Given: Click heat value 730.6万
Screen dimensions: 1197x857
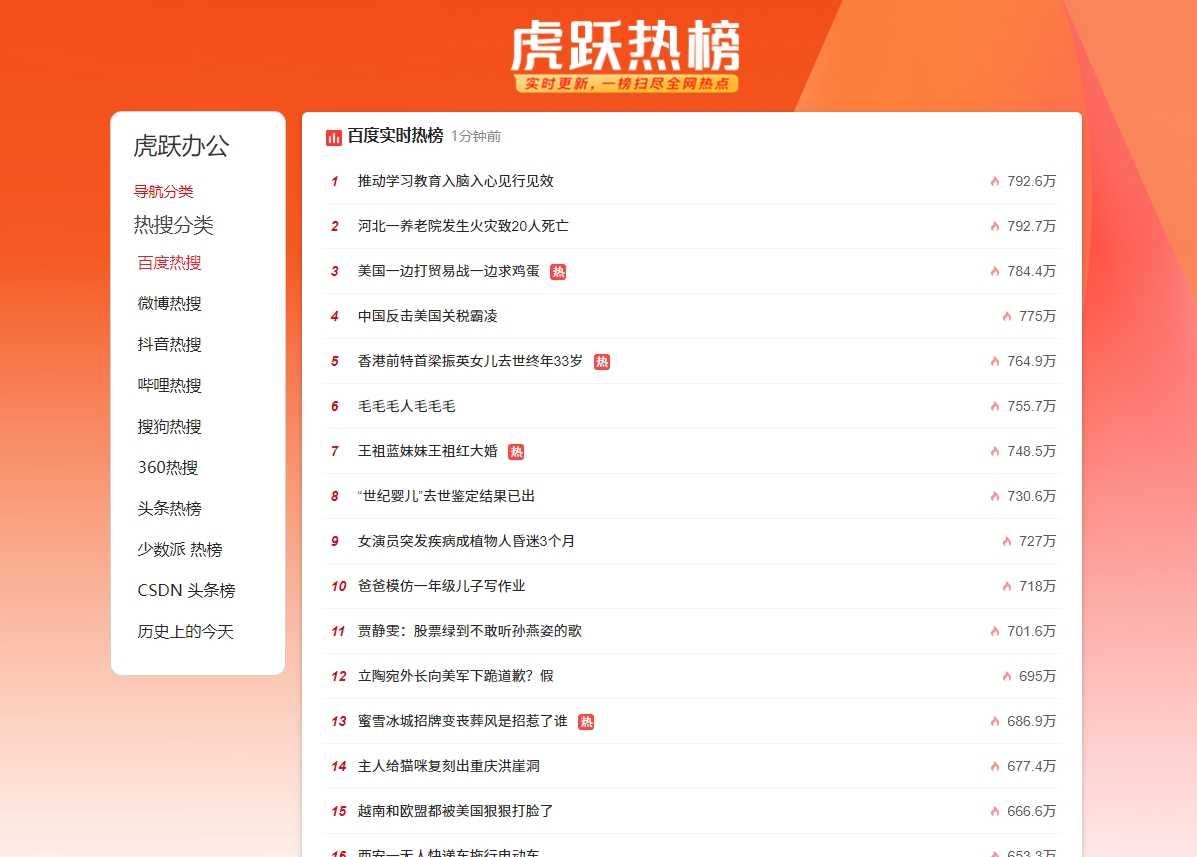Looking at the screenshot, I should [x=1031, y=497].
